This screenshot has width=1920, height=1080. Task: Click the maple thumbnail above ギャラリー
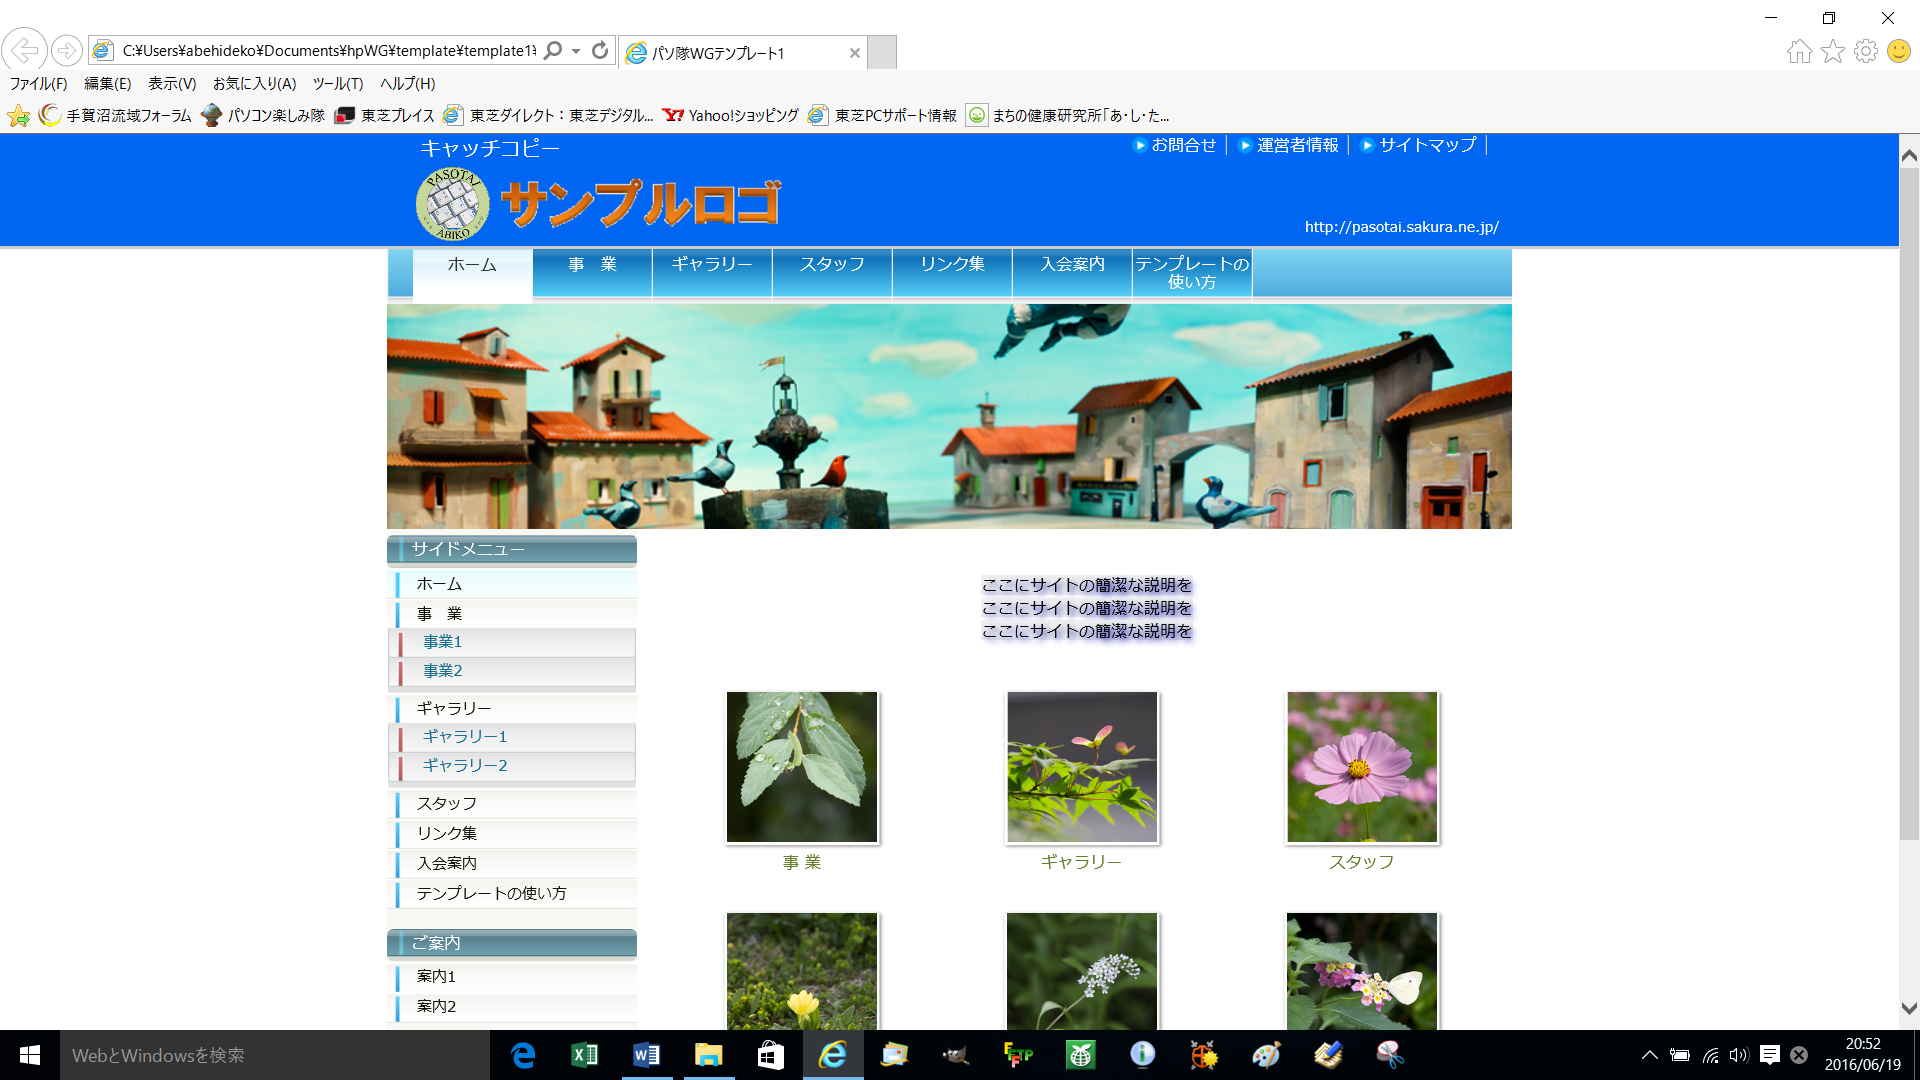point(1082,767)
